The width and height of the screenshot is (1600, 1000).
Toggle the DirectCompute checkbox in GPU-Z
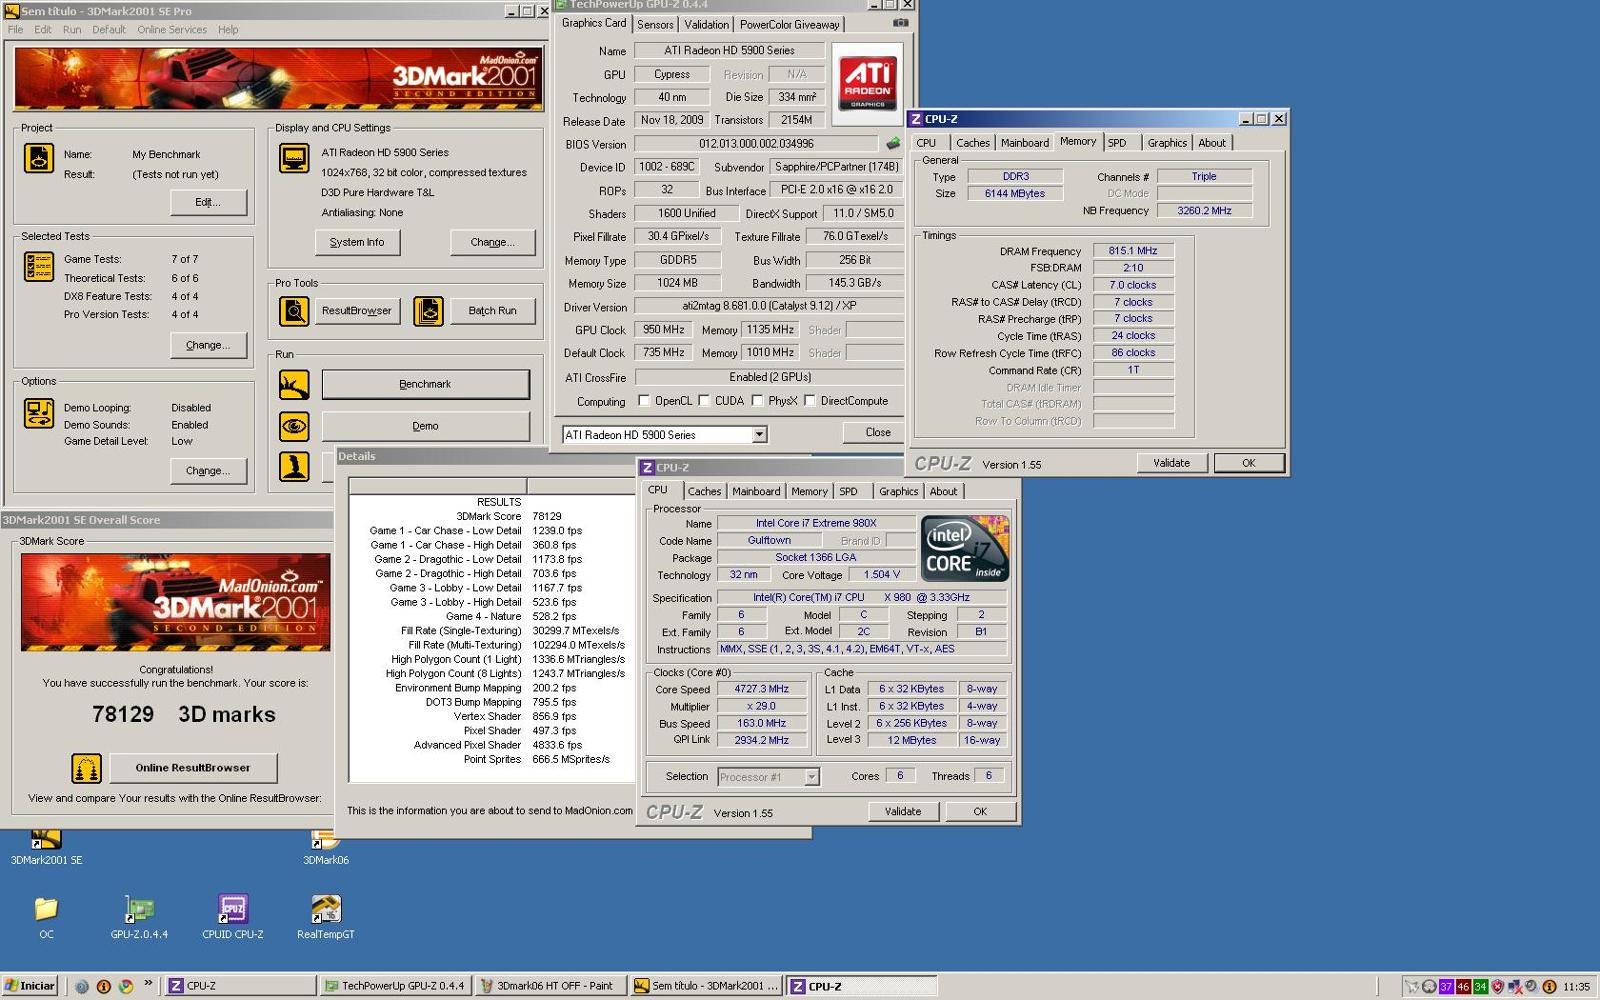click(810, 401)
